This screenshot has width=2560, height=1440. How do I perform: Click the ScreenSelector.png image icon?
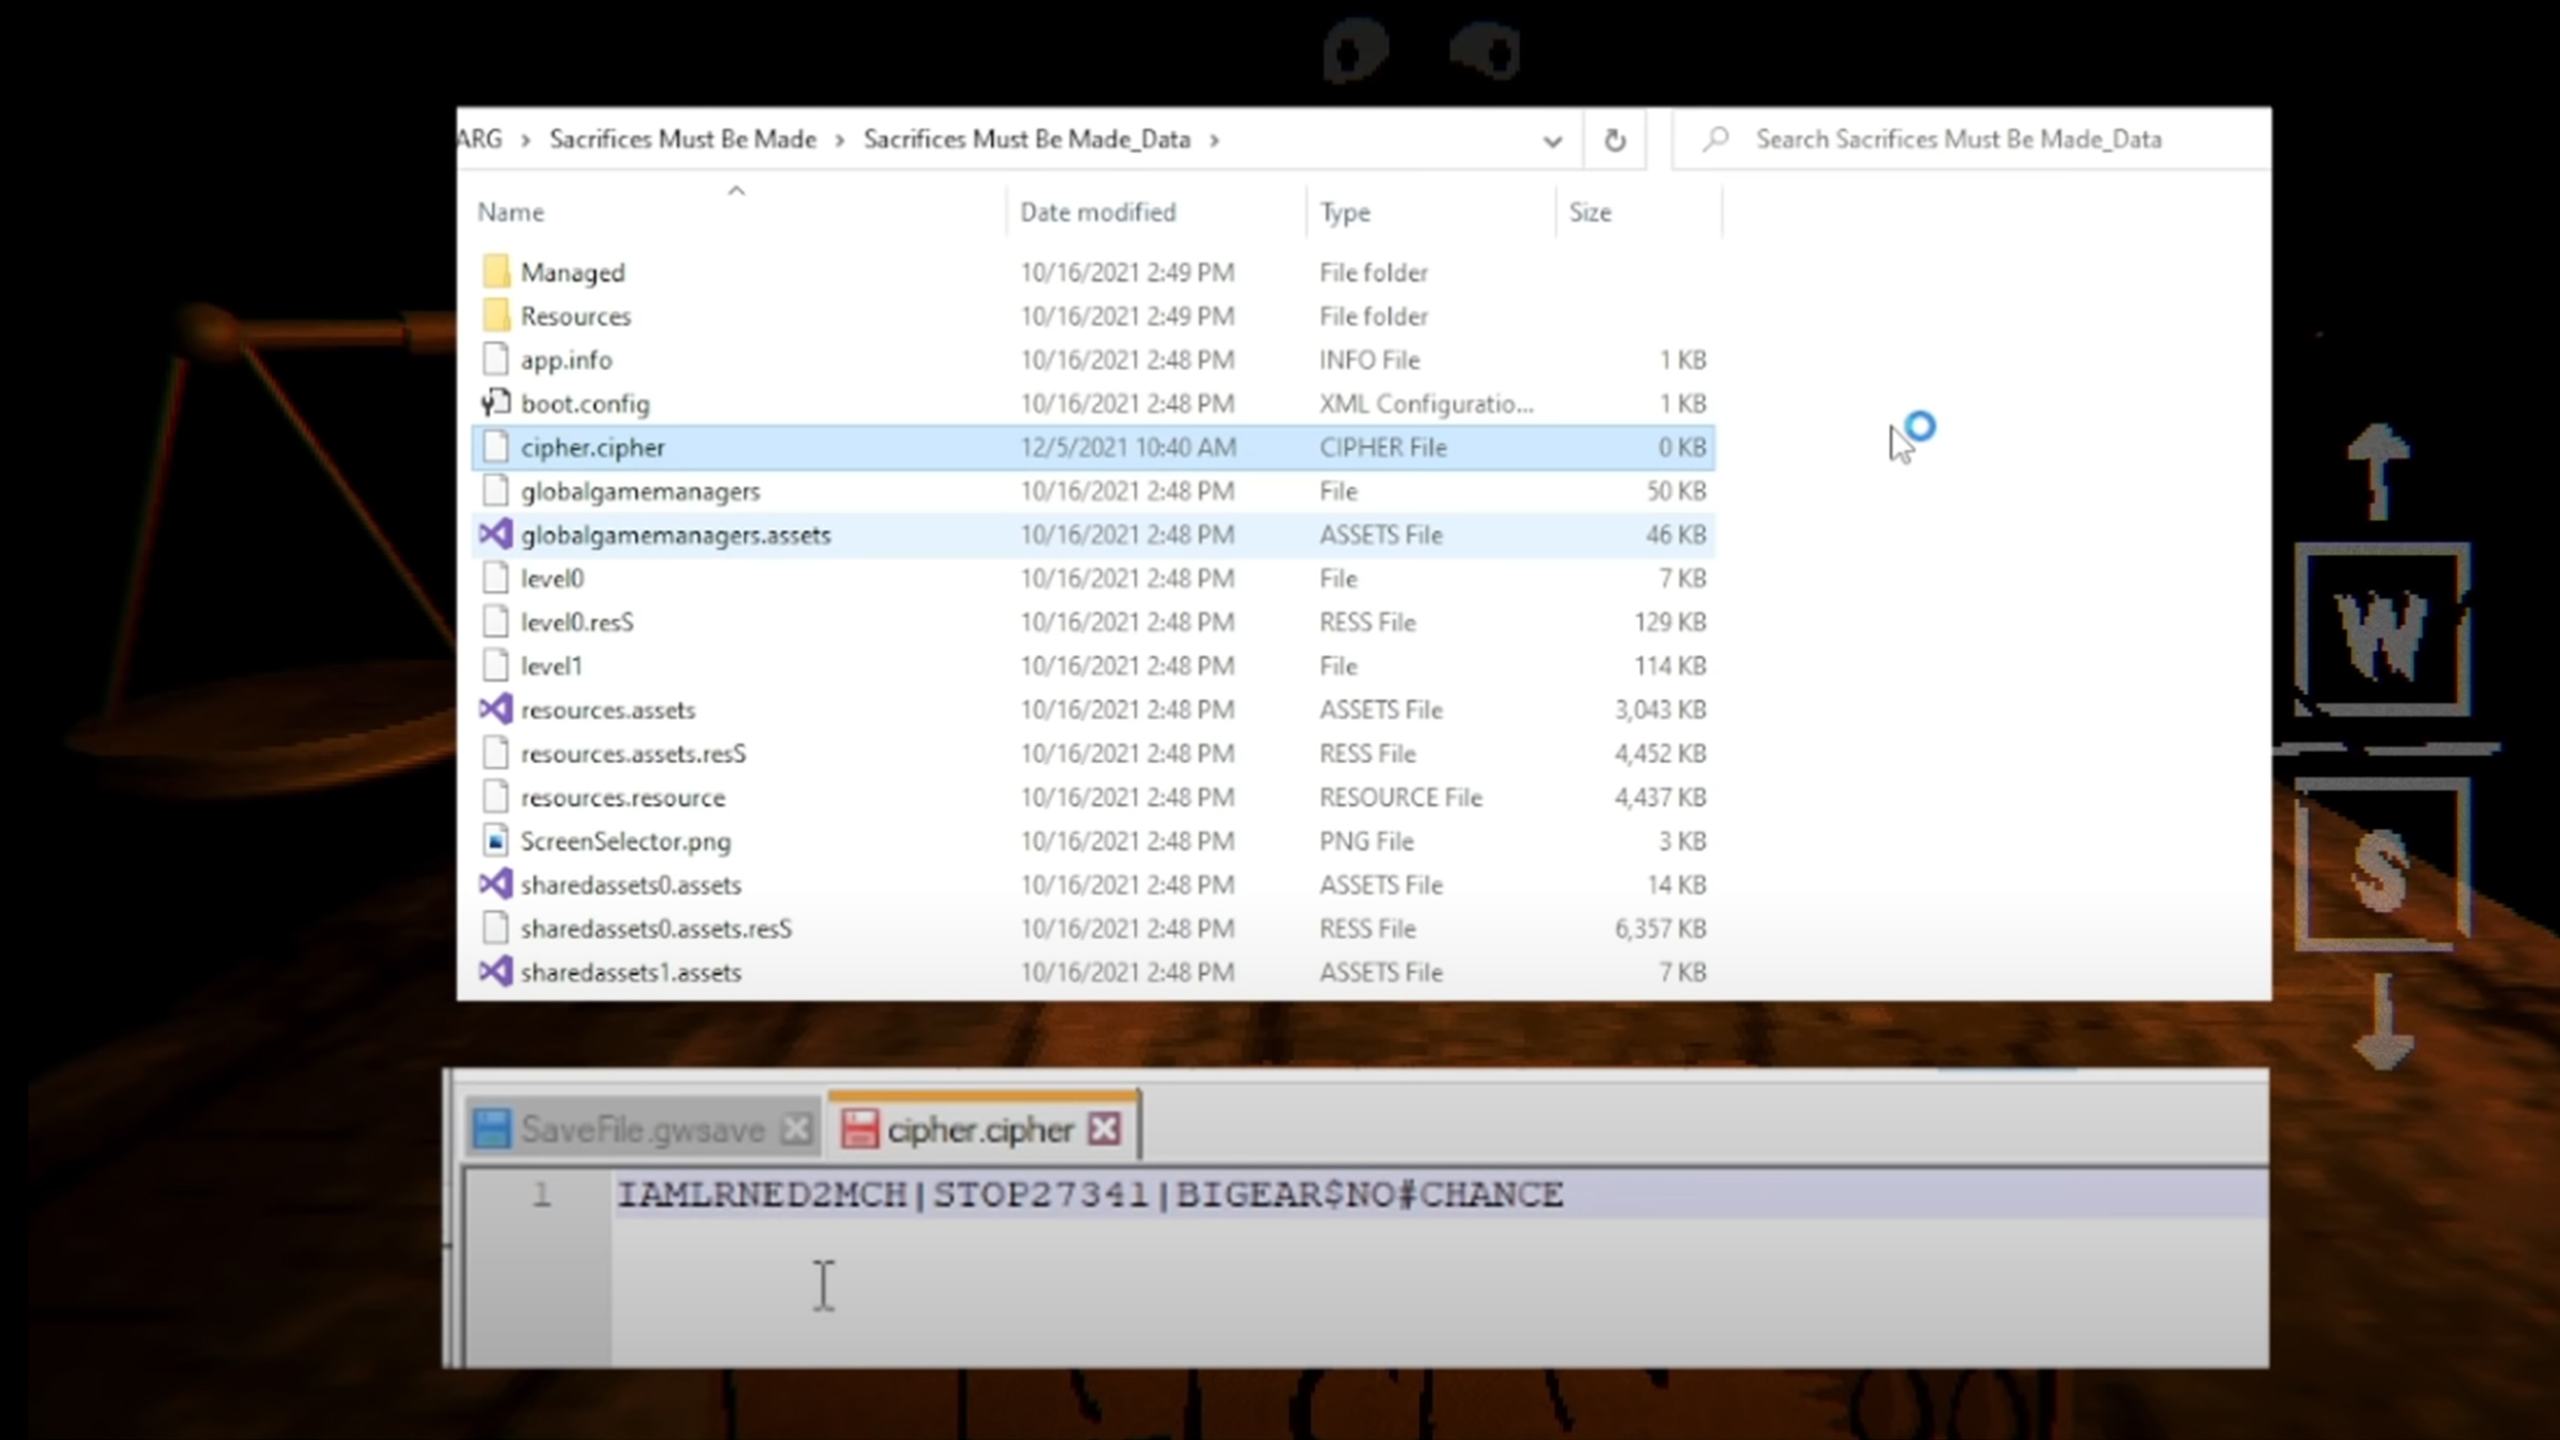click(495, 841)
